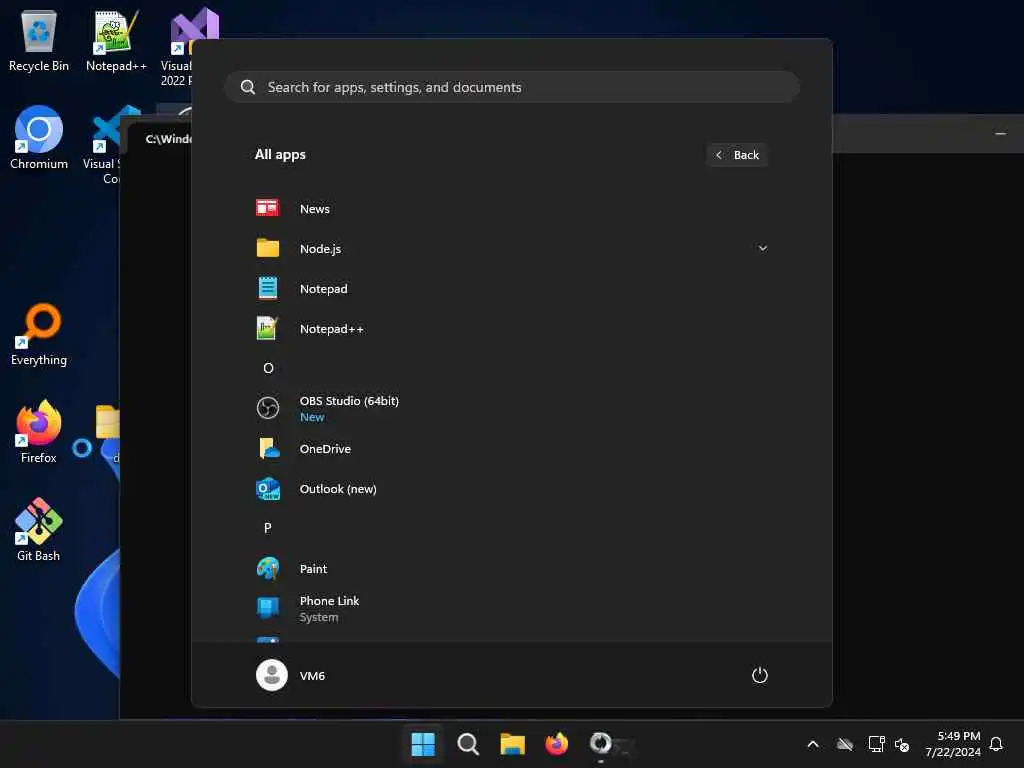This screenshot has height=768, width=1024.
Task: Select the Git Bash desktop shortcut
Action: click(x=39, y=530)
